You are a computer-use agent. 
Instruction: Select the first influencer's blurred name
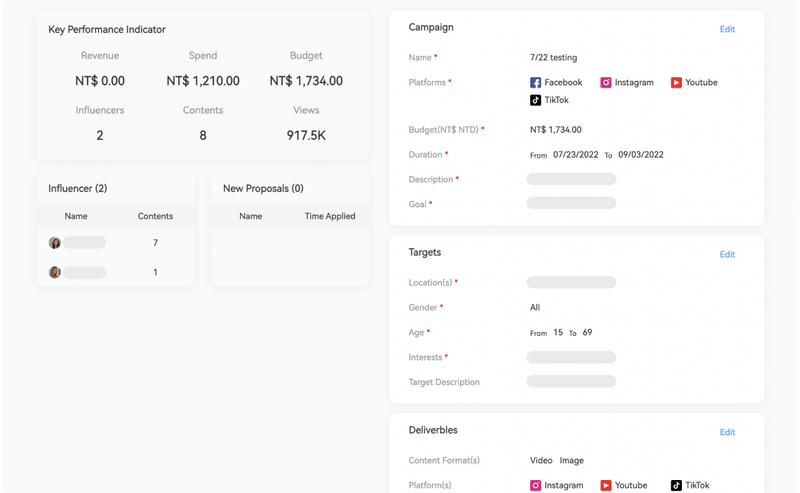85,243
